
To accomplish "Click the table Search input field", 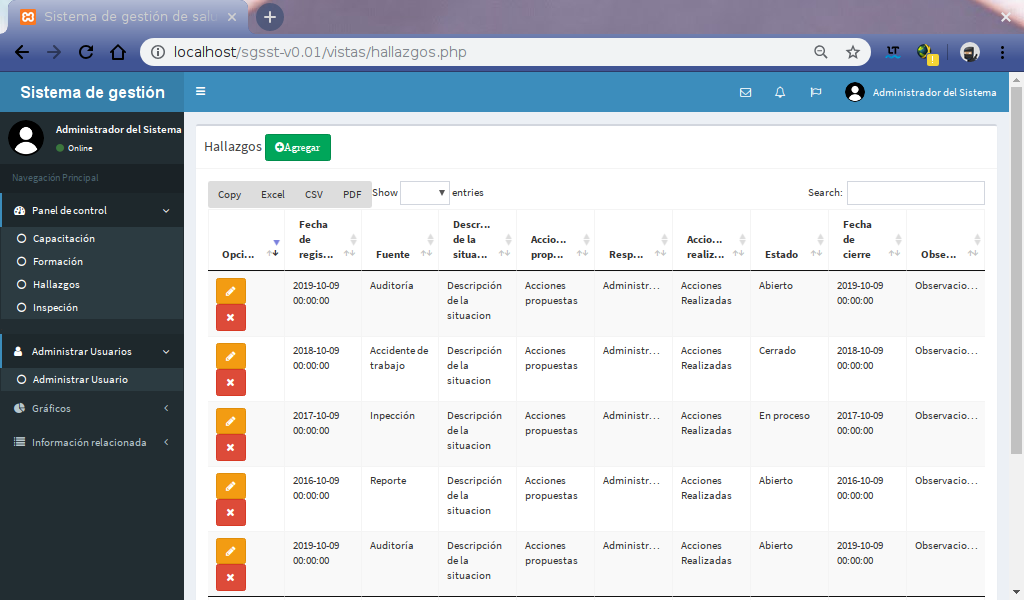I will pyautogui.click(x=915, y=193).
